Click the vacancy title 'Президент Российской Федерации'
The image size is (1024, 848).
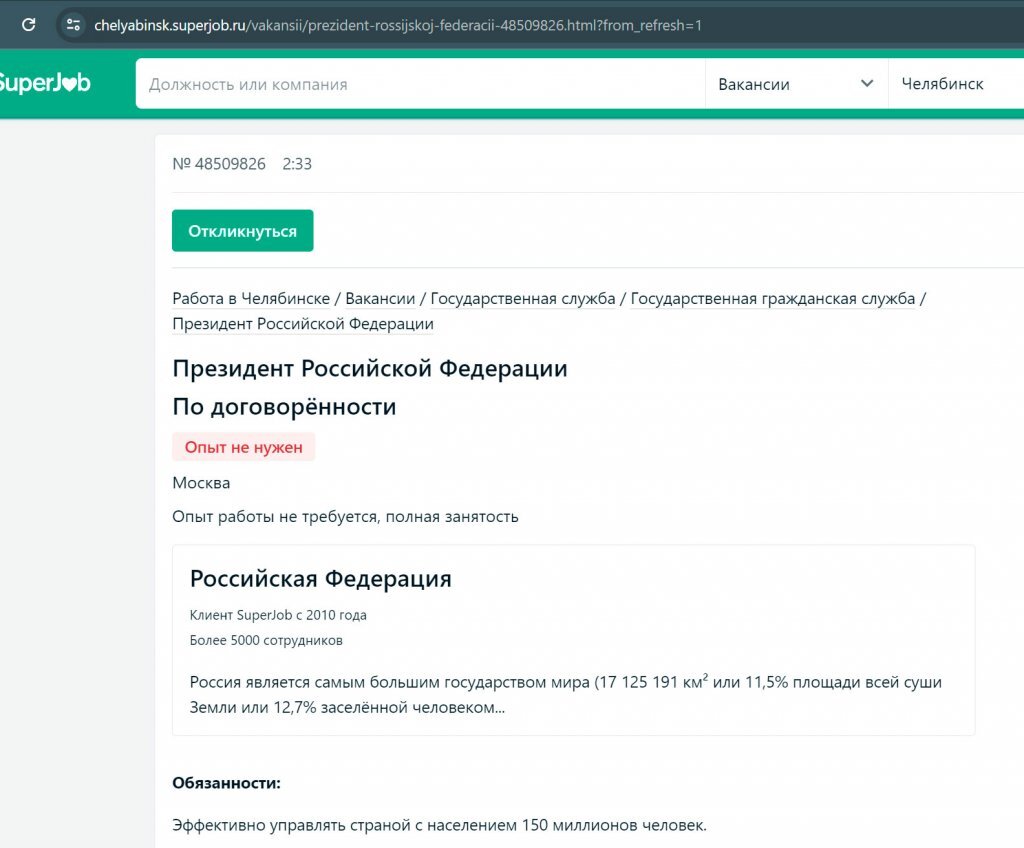point(370,368)
